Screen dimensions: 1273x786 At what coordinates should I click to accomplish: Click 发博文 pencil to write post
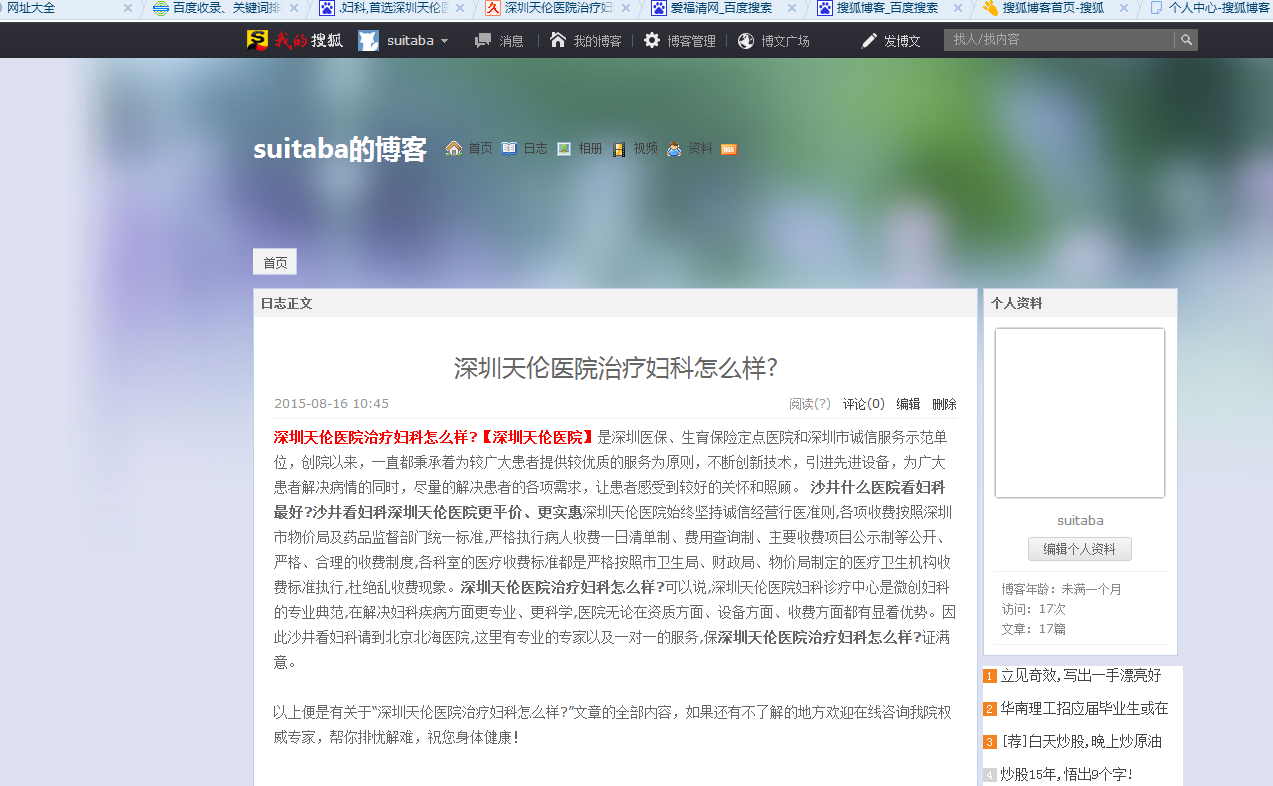[891, 41]
